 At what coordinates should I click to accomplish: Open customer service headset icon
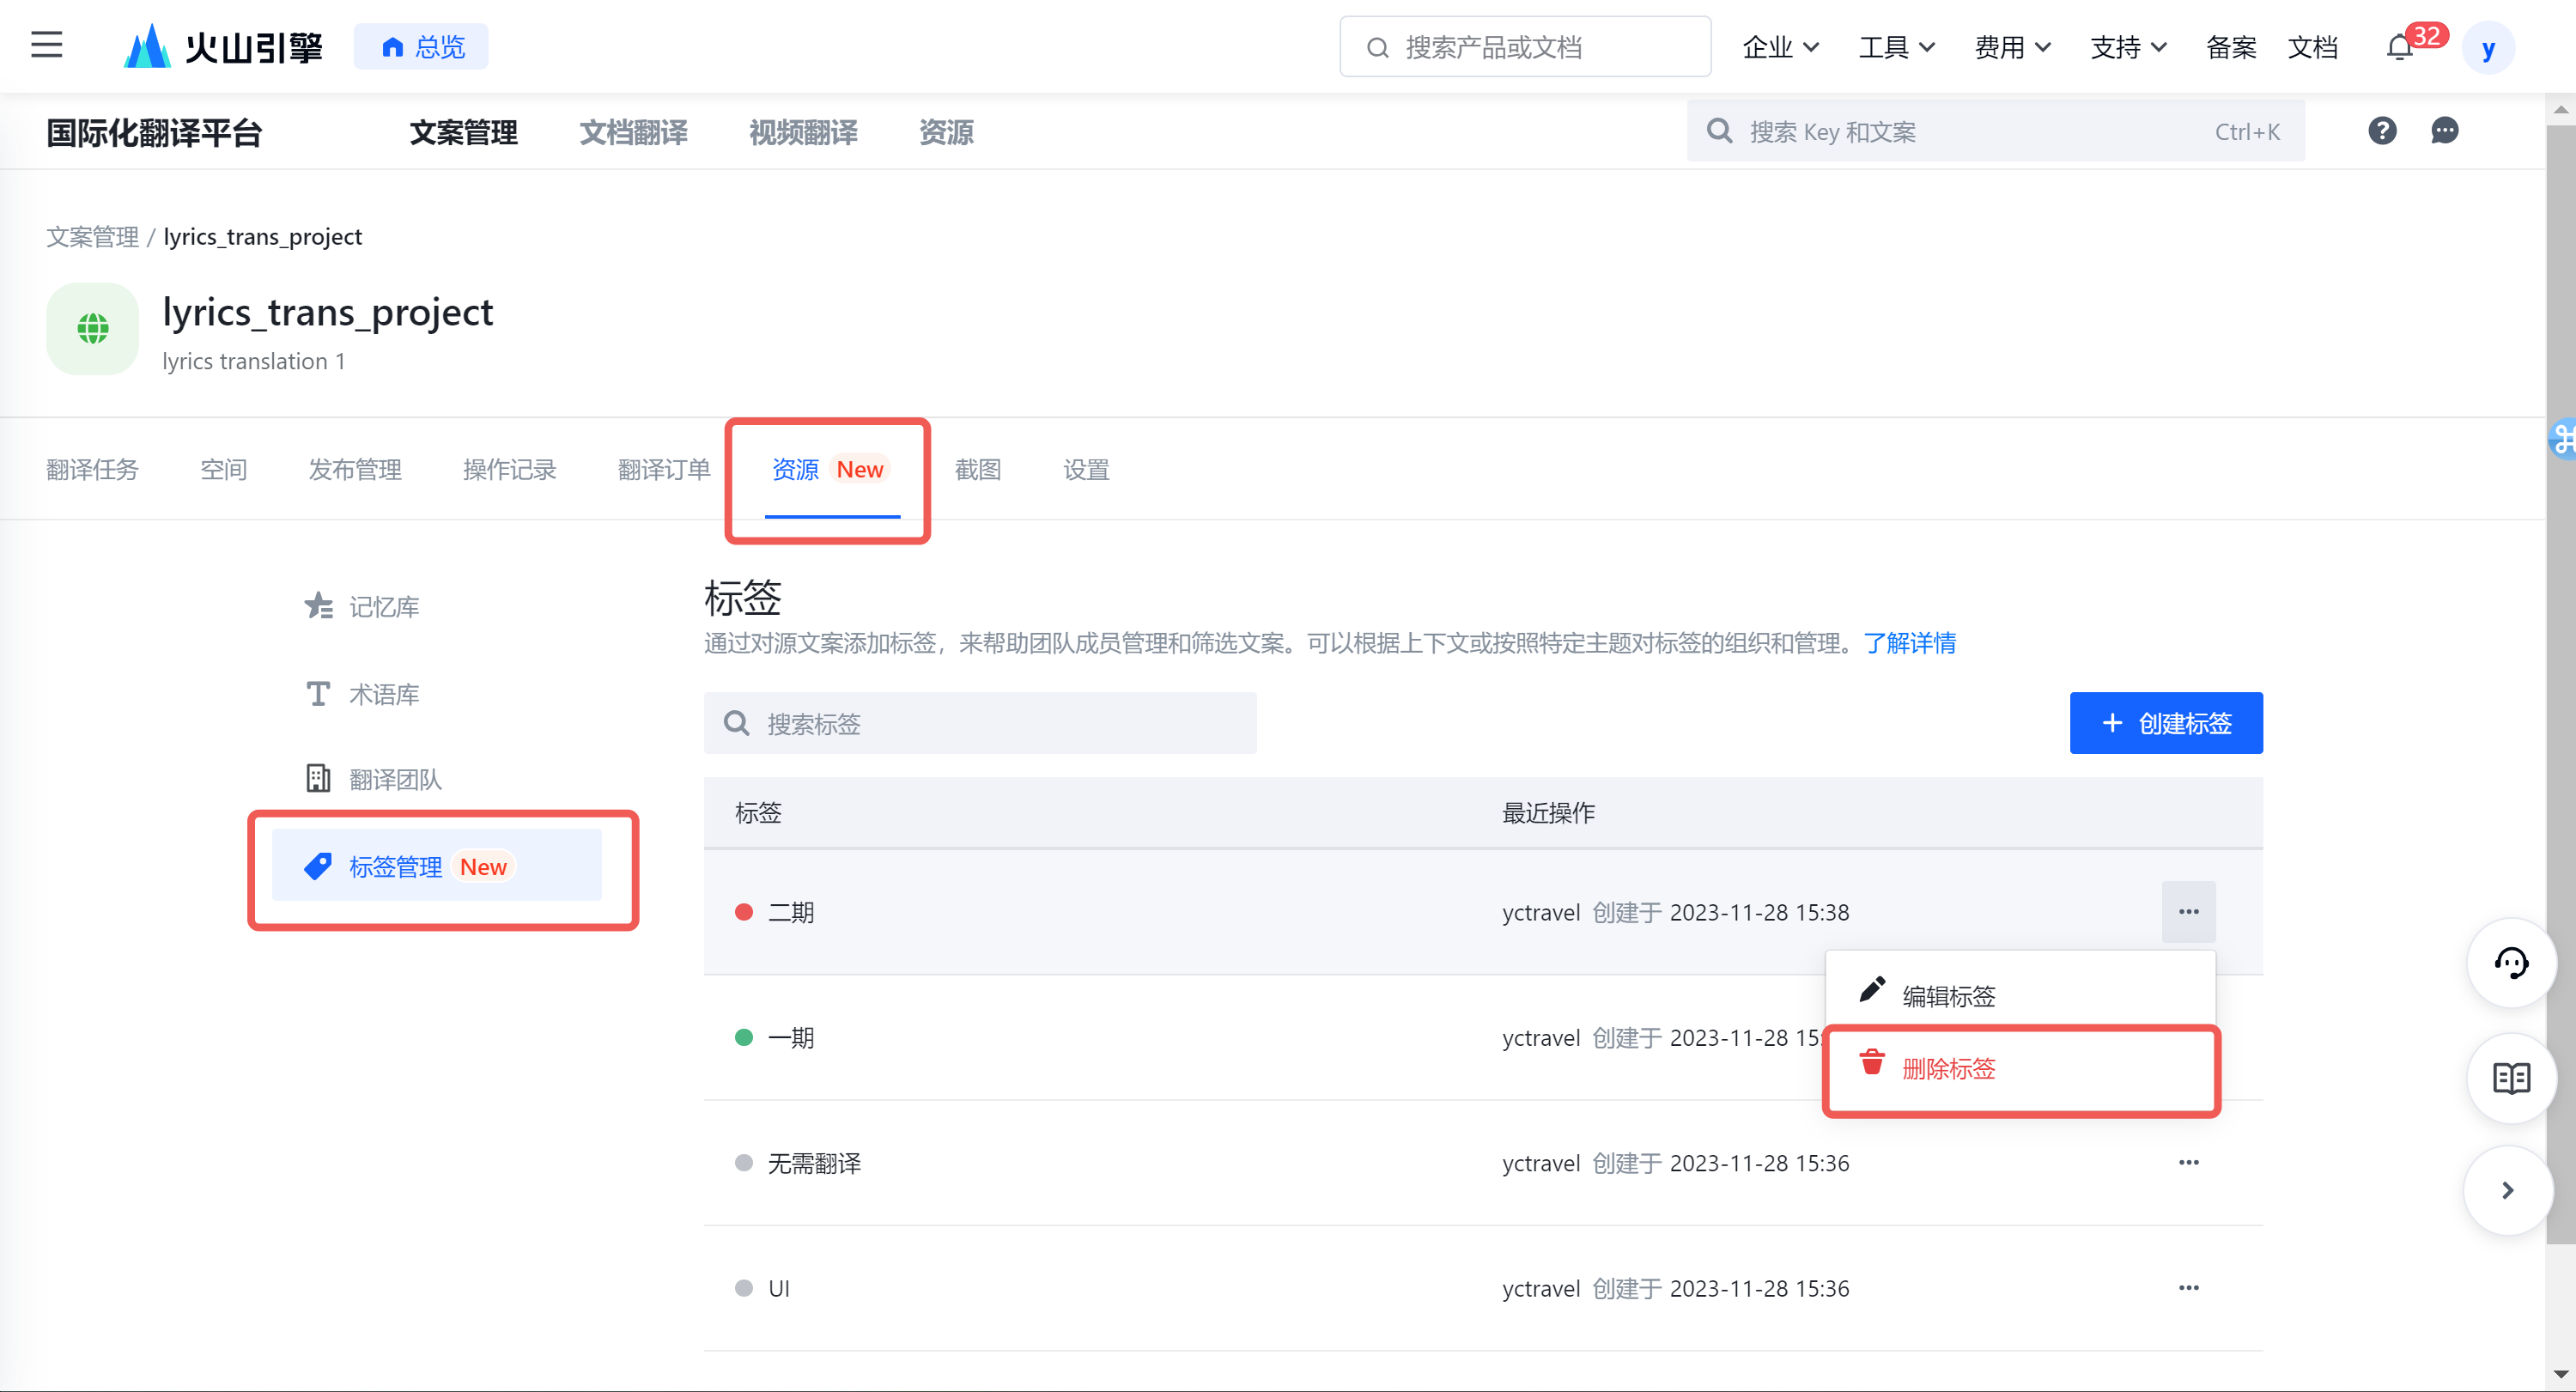[x=2511, y=963]
